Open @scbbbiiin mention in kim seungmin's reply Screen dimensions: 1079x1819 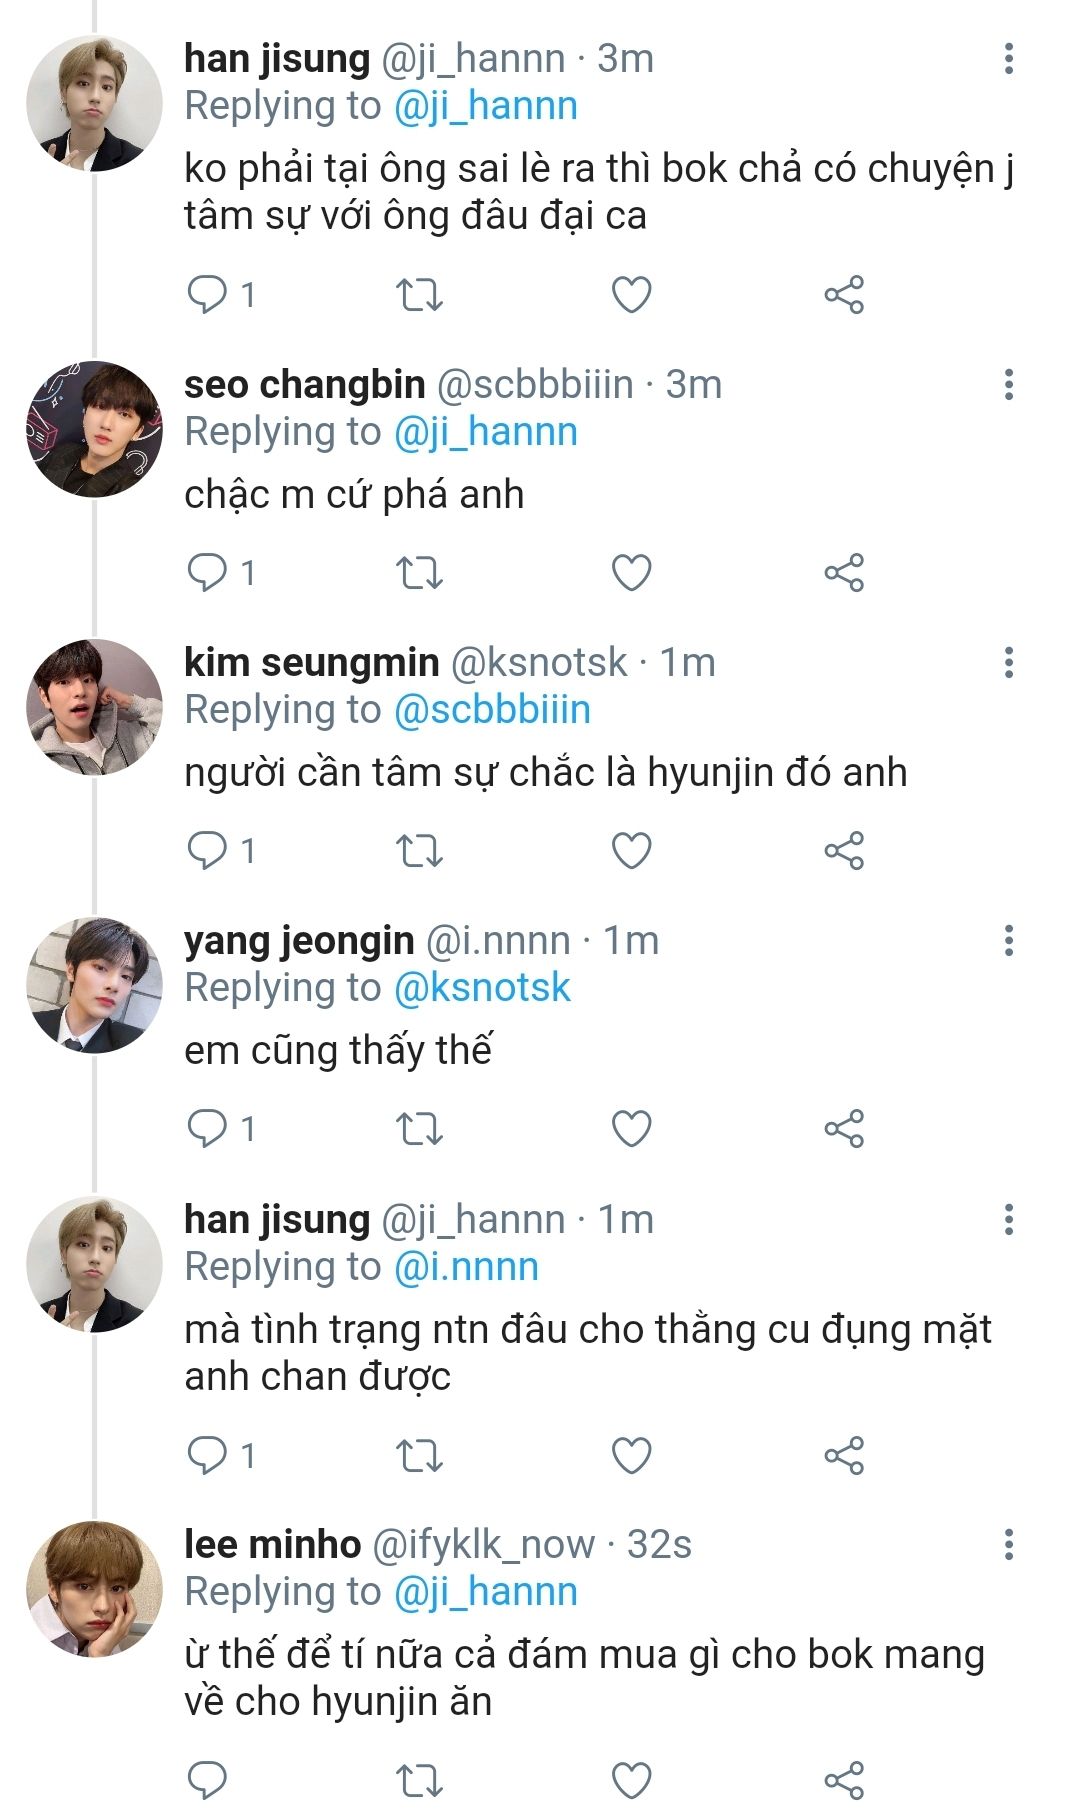(x=492, y=710)
